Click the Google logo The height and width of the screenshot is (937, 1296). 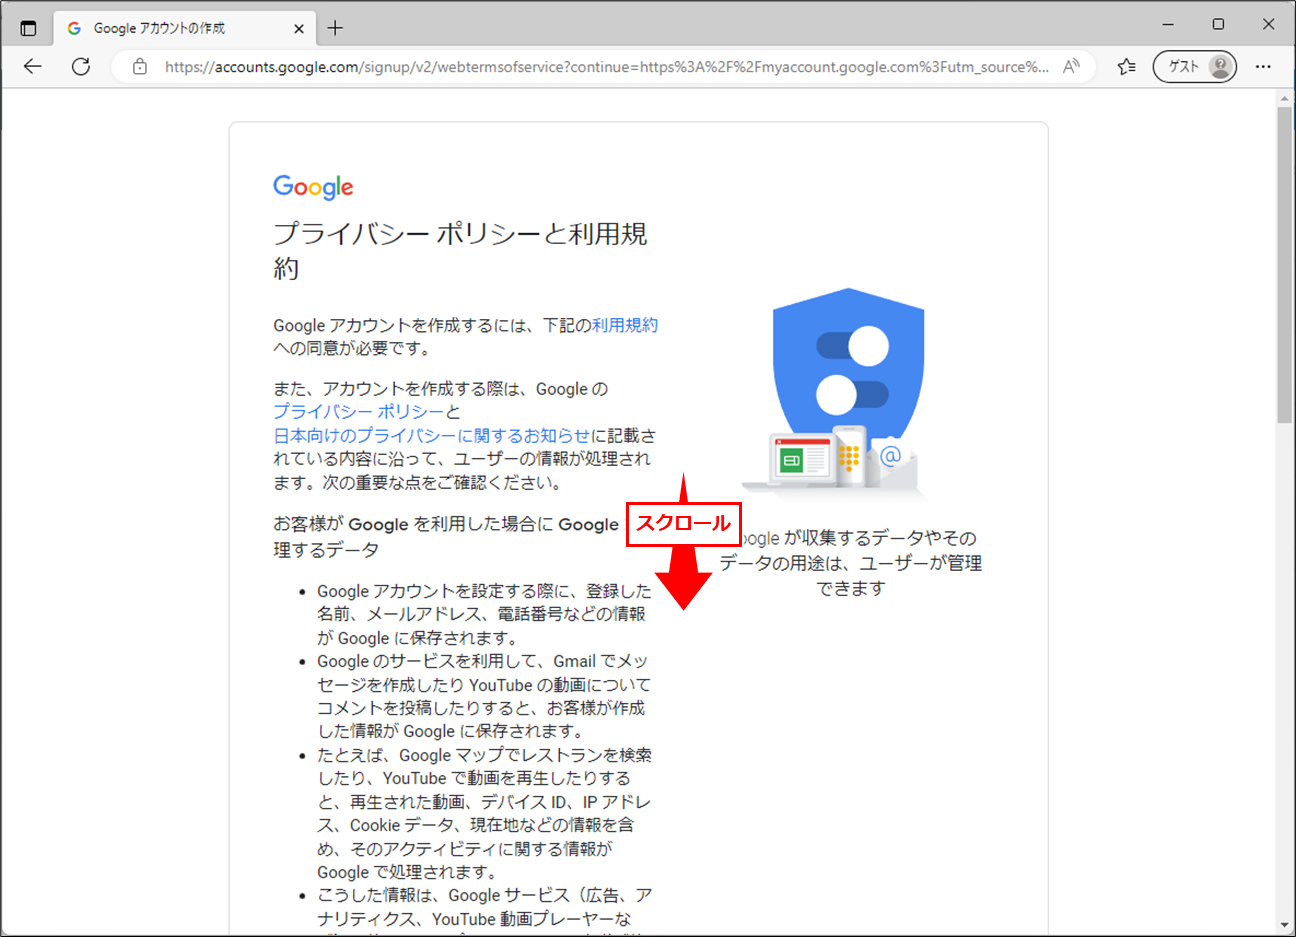313,187
